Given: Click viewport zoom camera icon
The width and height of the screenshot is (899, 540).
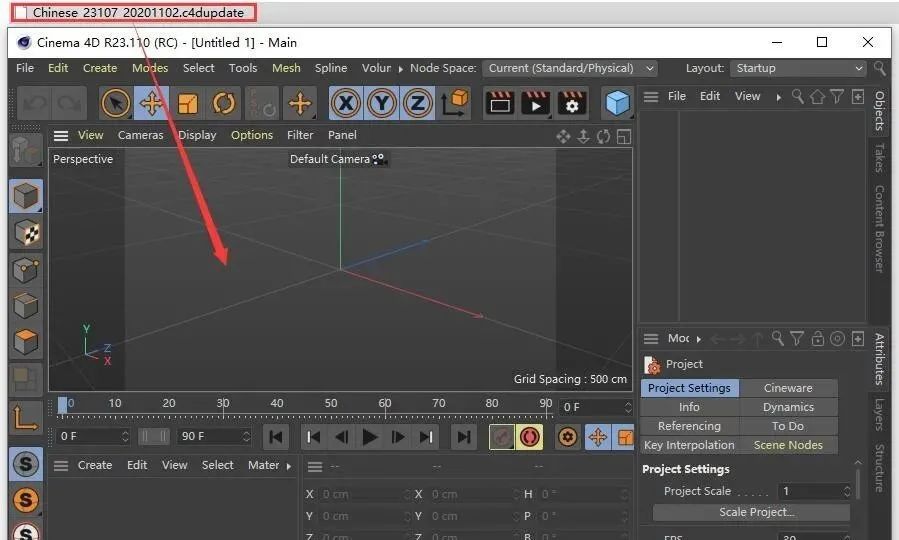Looking at the screenshot, I should coord(583,136).
